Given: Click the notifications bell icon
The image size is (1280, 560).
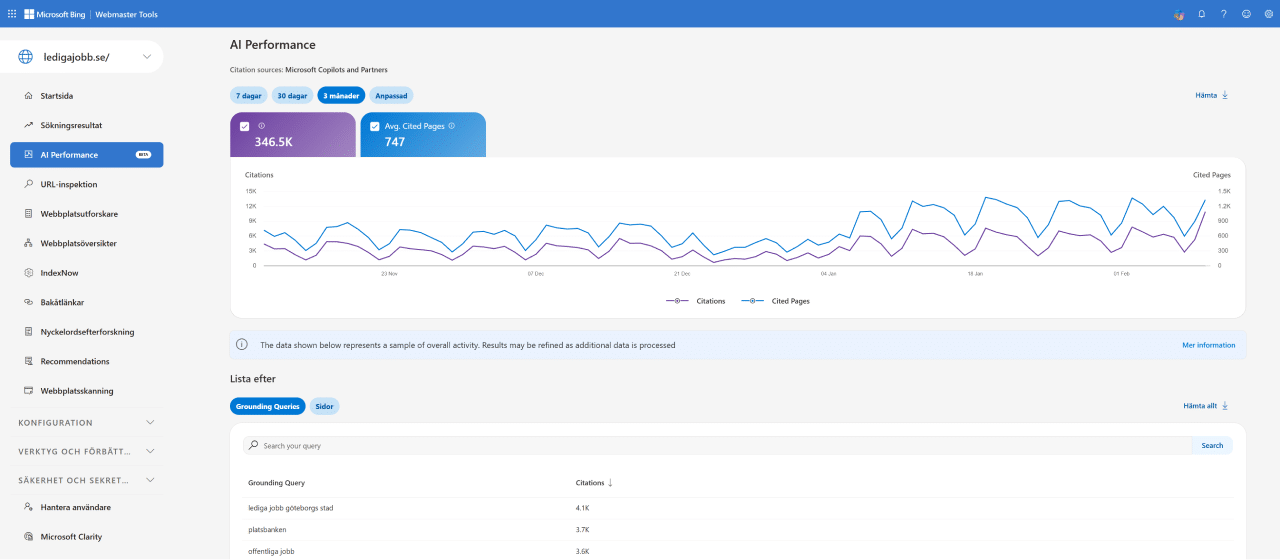Looking at the screenshot, I should click(1201, 14).
